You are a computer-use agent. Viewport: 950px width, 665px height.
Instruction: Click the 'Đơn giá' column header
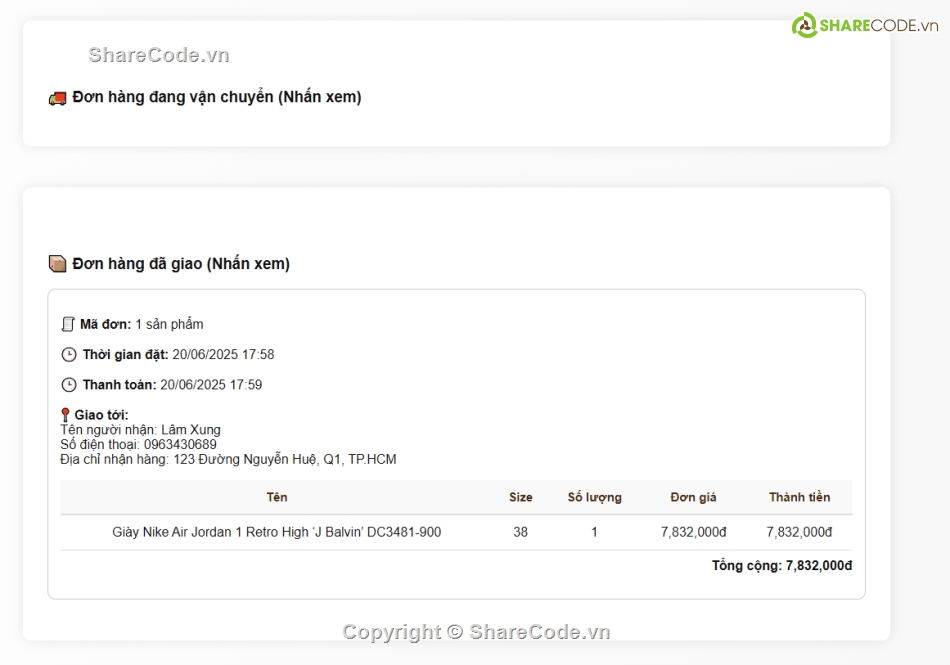693,497
